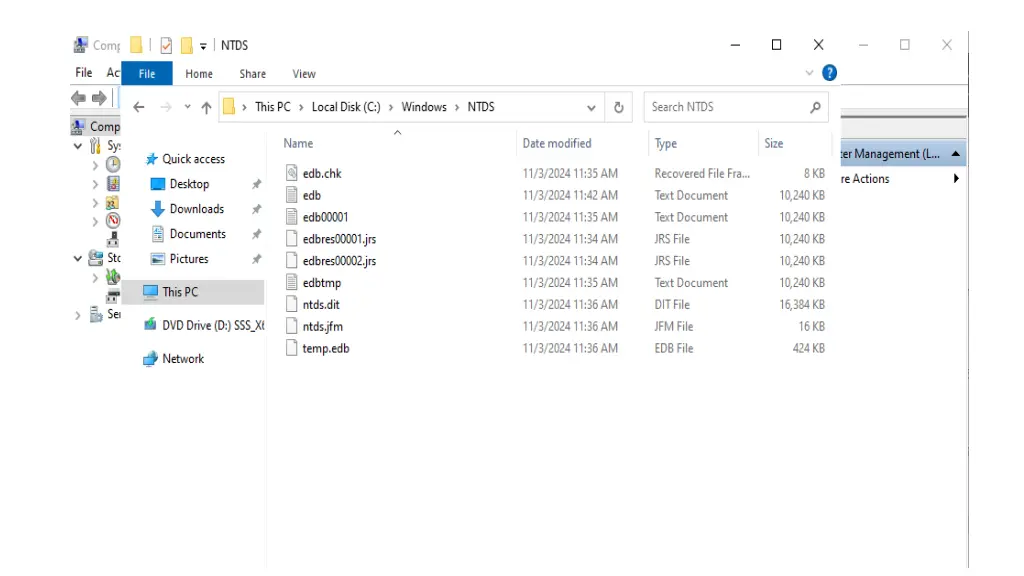Go up one folder level arrow
The width and height of the screenshot is (1024, 576).
point(206,107)
